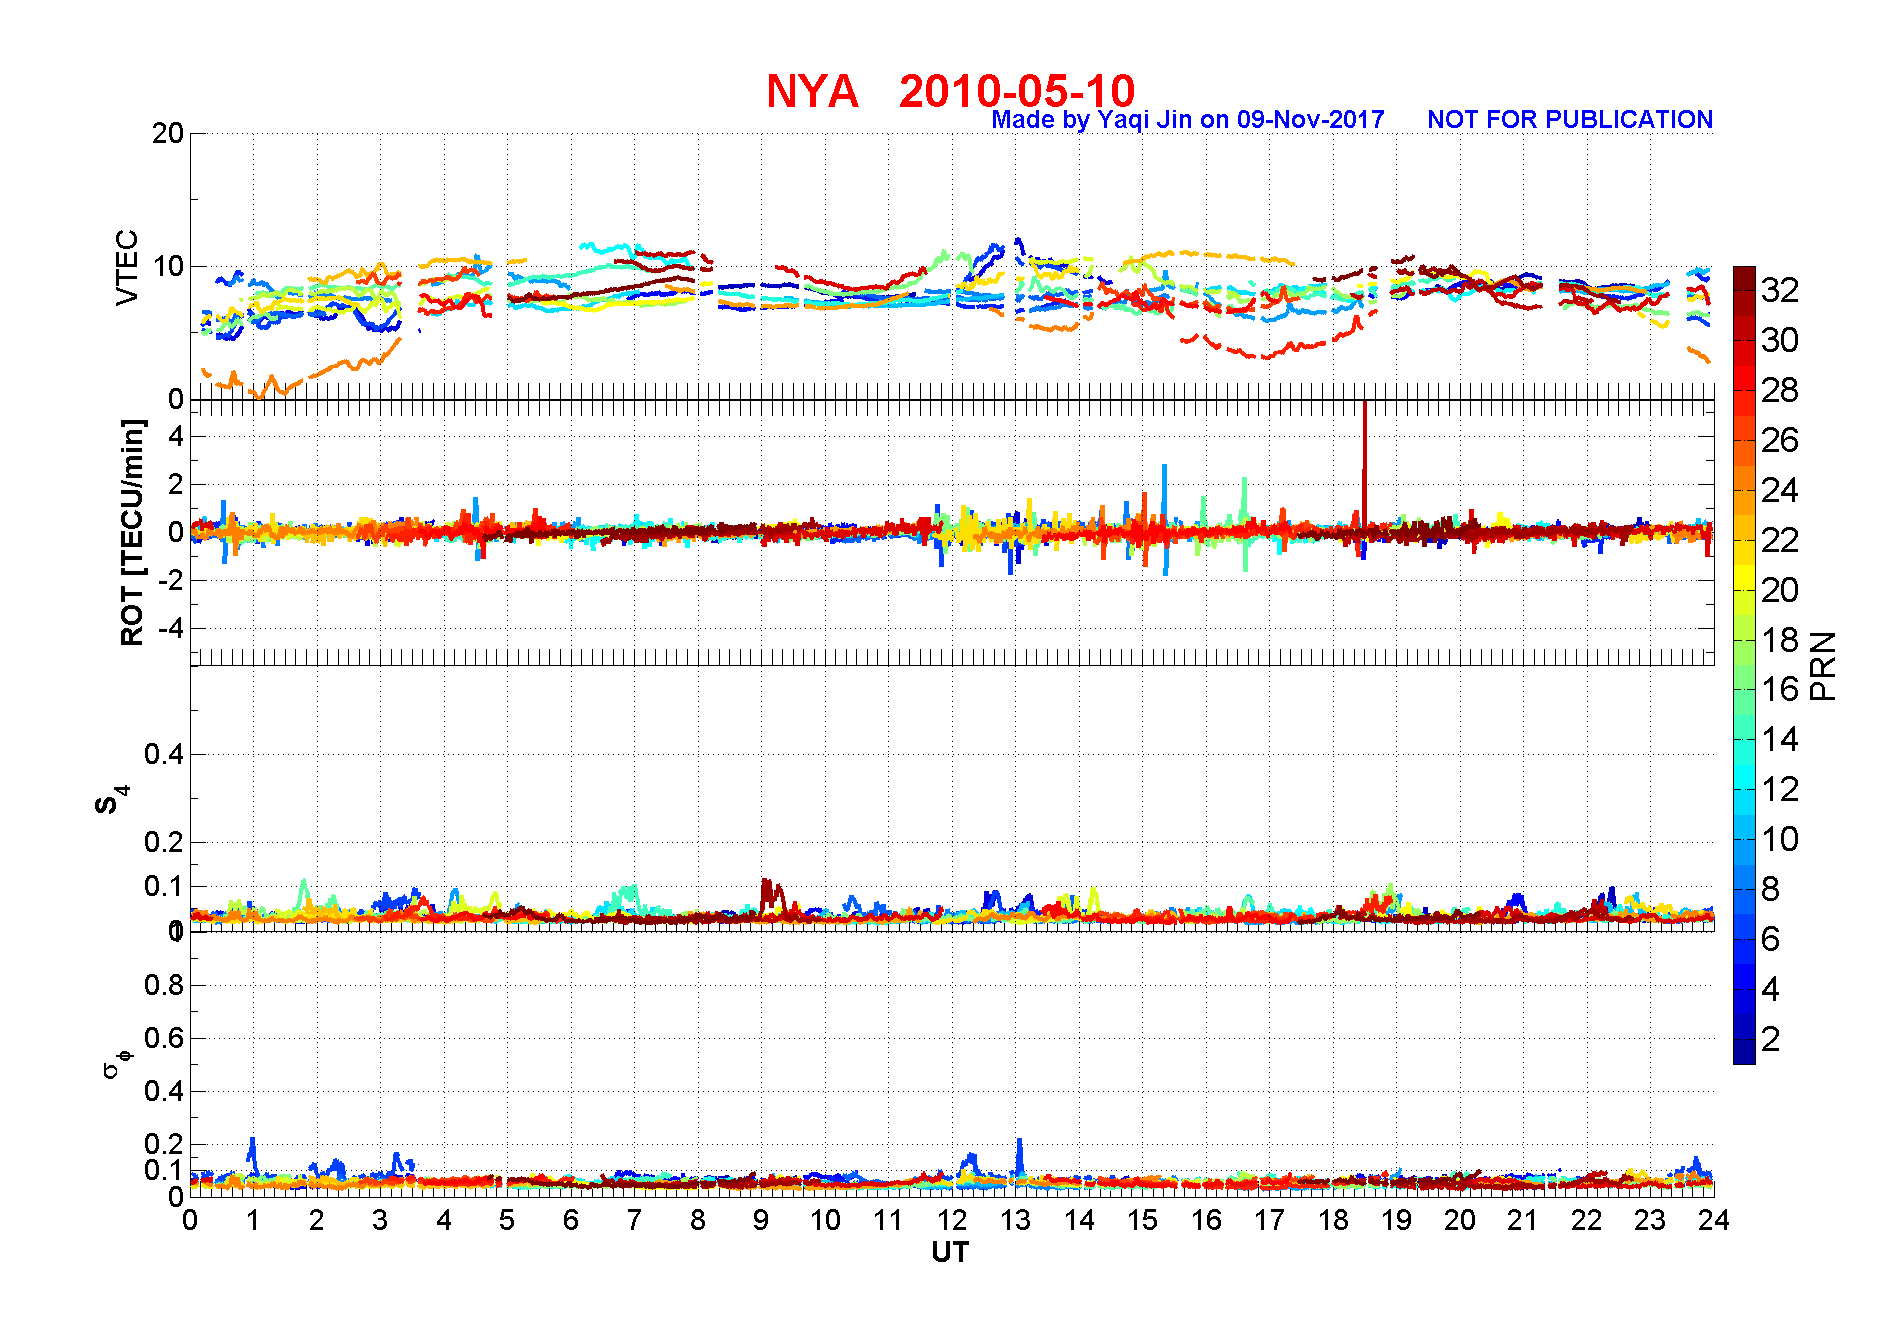The height and width of the screenshot is (1330, 1904).
Task: Click colorbar tick label "4"
Action: tap(1771, 989)
